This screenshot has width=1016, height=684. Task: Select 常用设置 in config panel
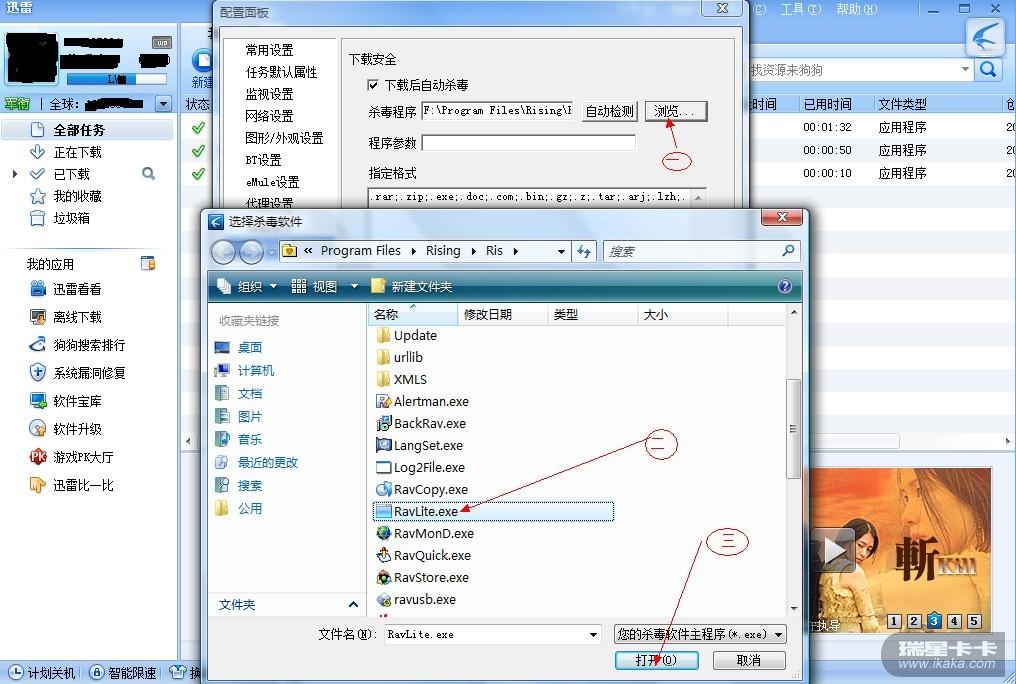(x=270, y=50)
